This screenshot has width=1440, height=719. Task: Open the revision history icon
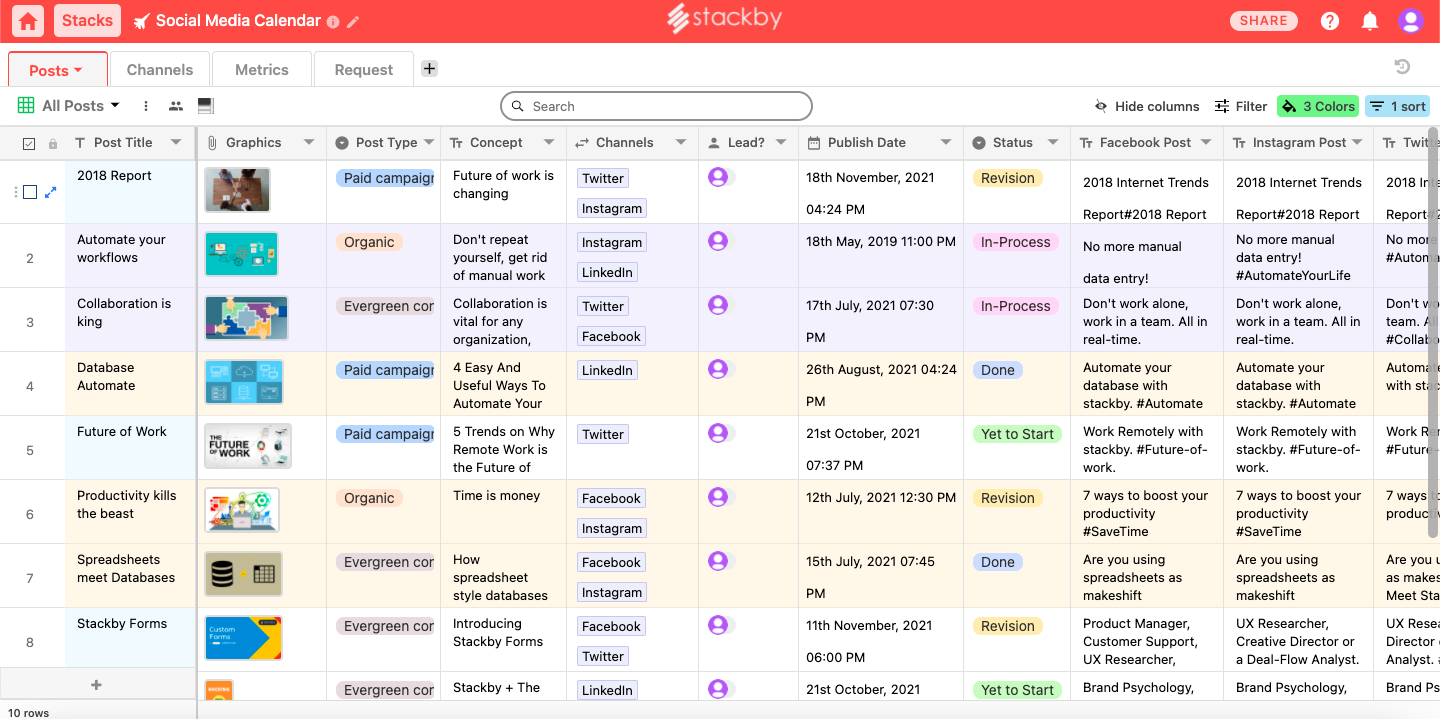point(1402,67)
